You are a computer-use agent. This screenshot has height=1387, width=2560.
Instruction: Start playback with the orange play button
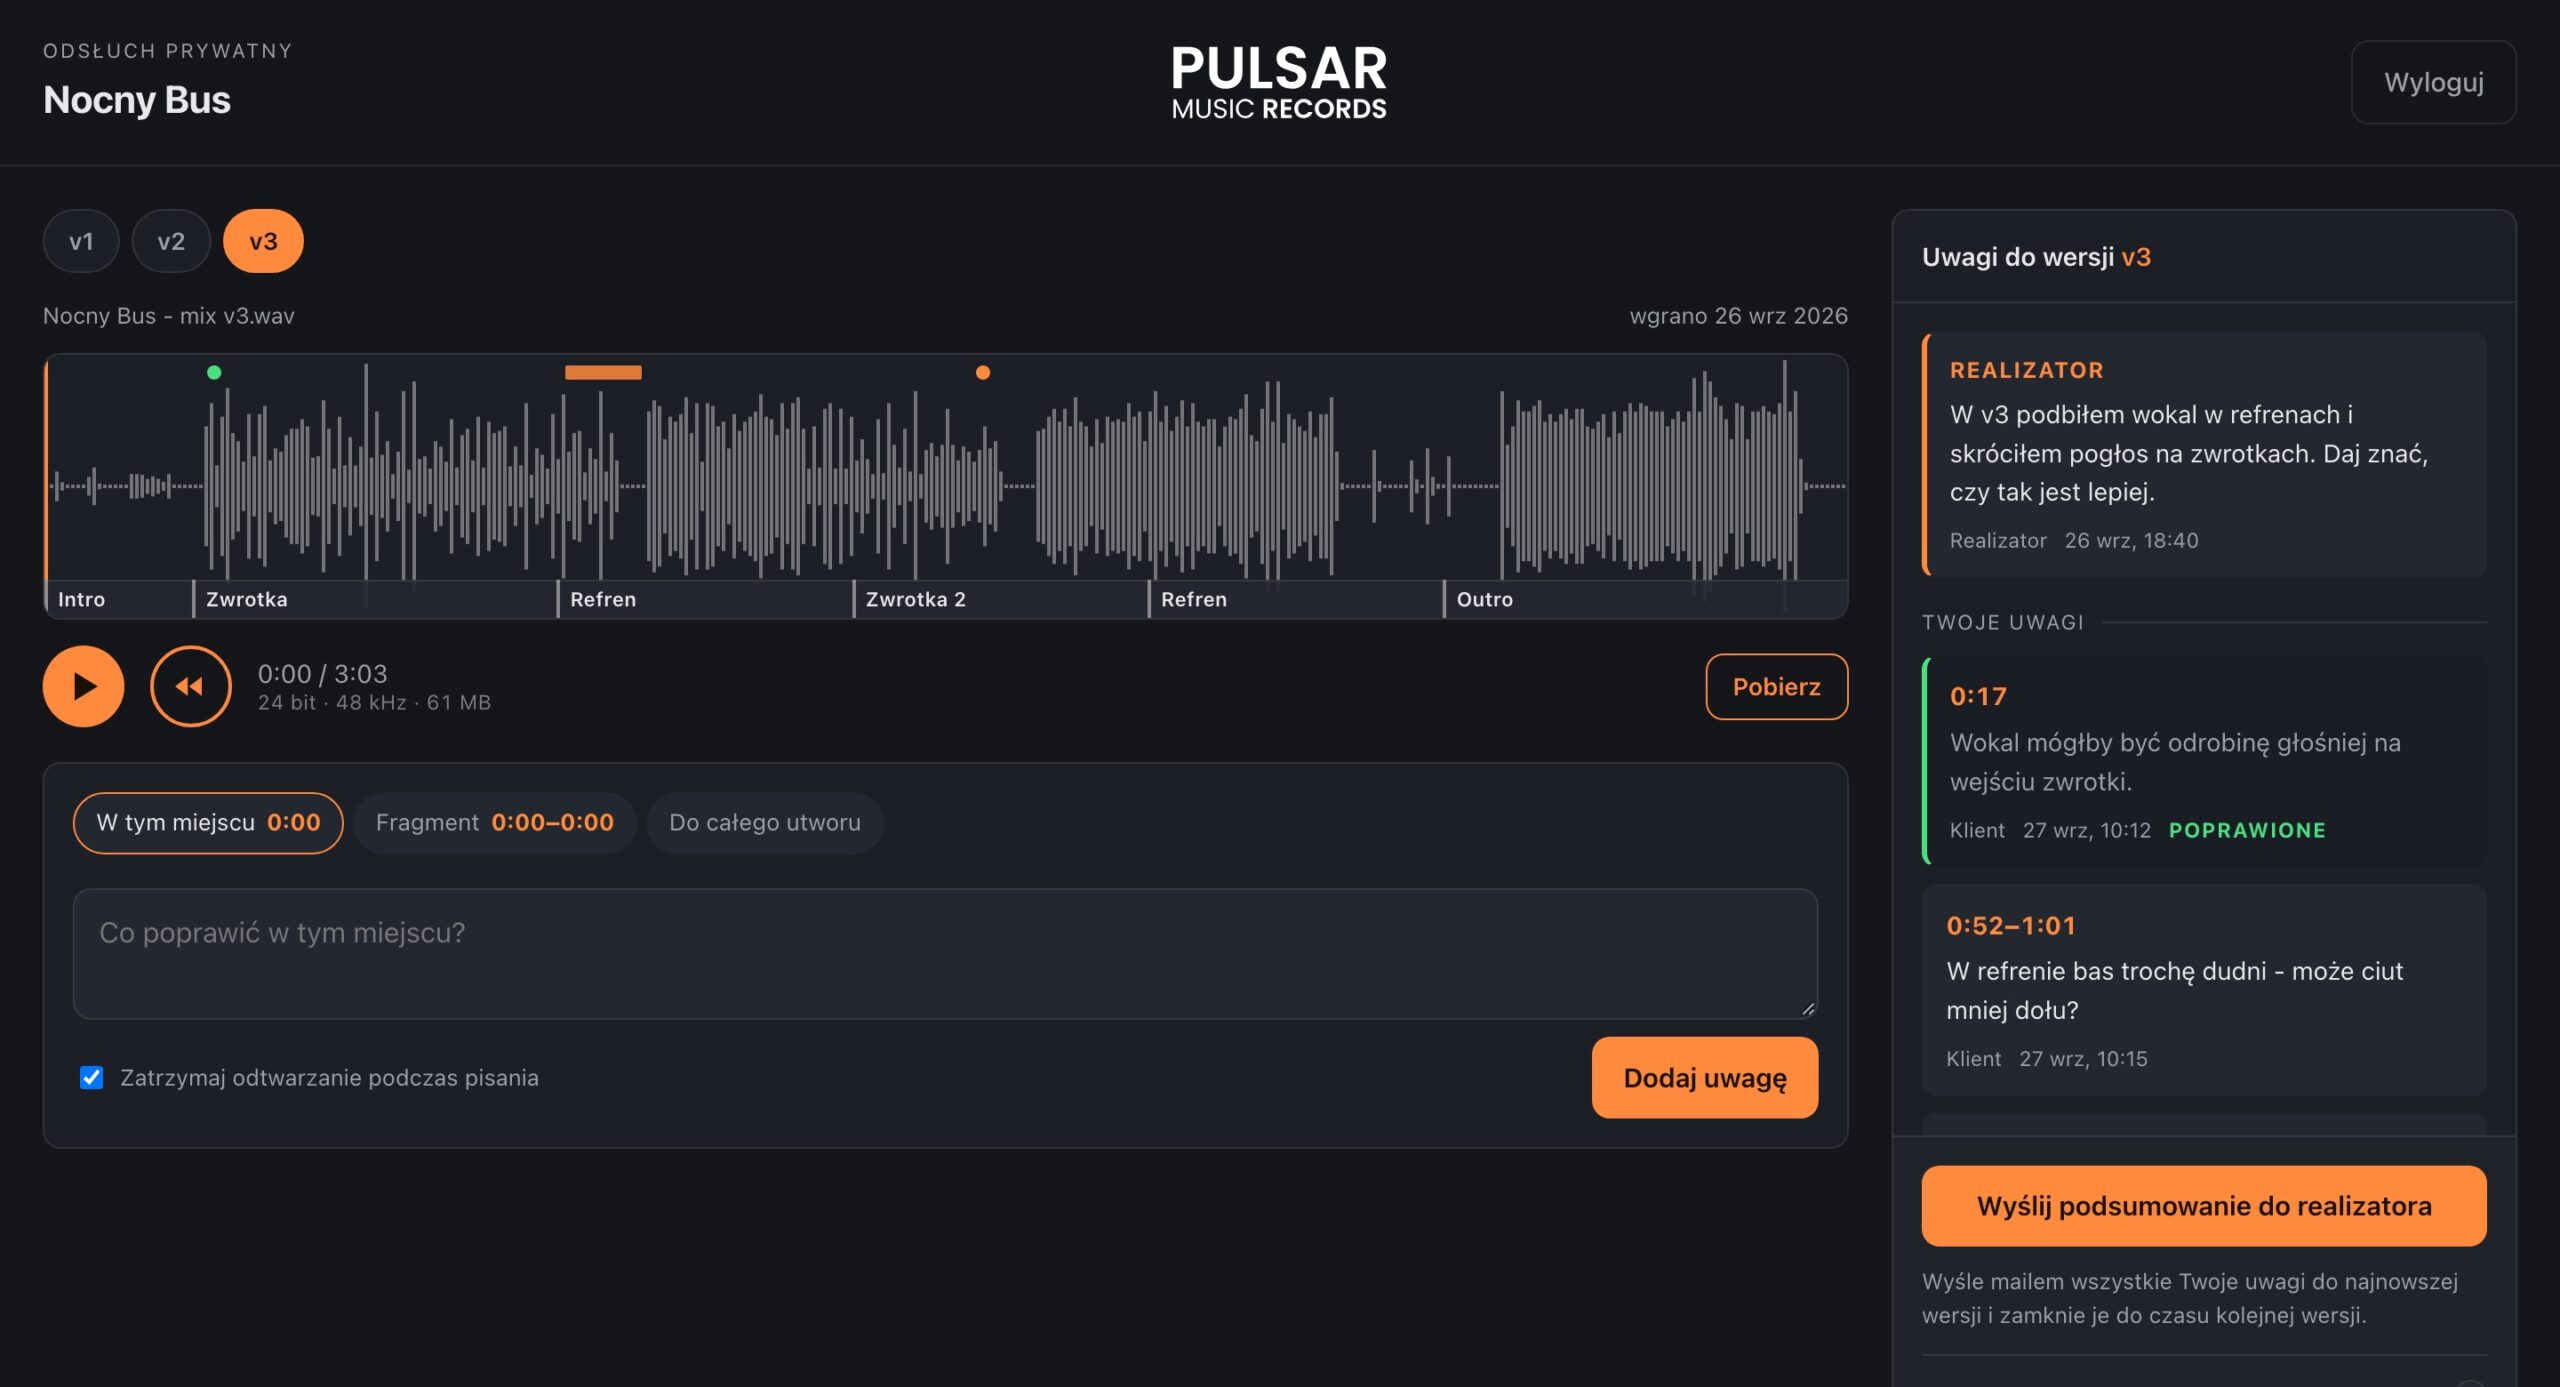[x=83, y=686]
